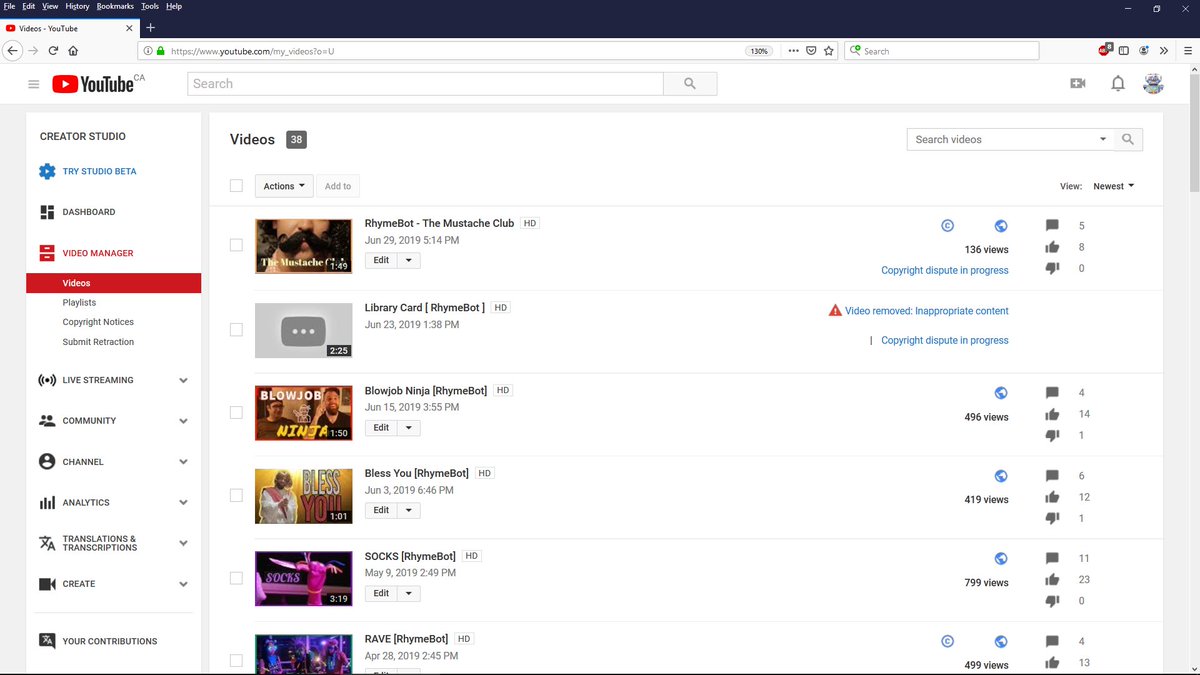Click the copyright icon on The Mustache Club
1200x675 pixels.
948,226
